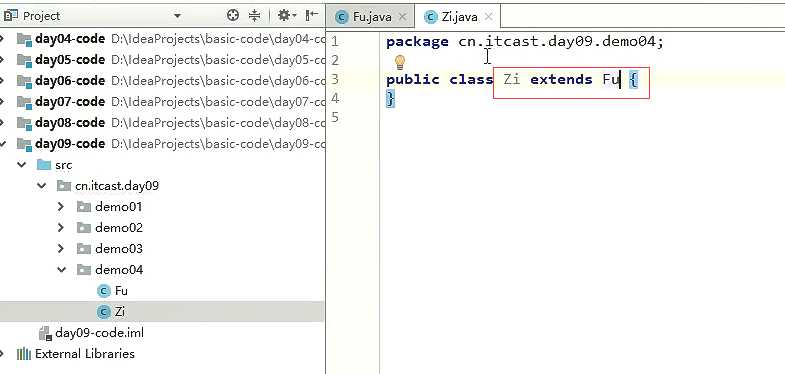Click the collapse all icon in Project panel

254,16
